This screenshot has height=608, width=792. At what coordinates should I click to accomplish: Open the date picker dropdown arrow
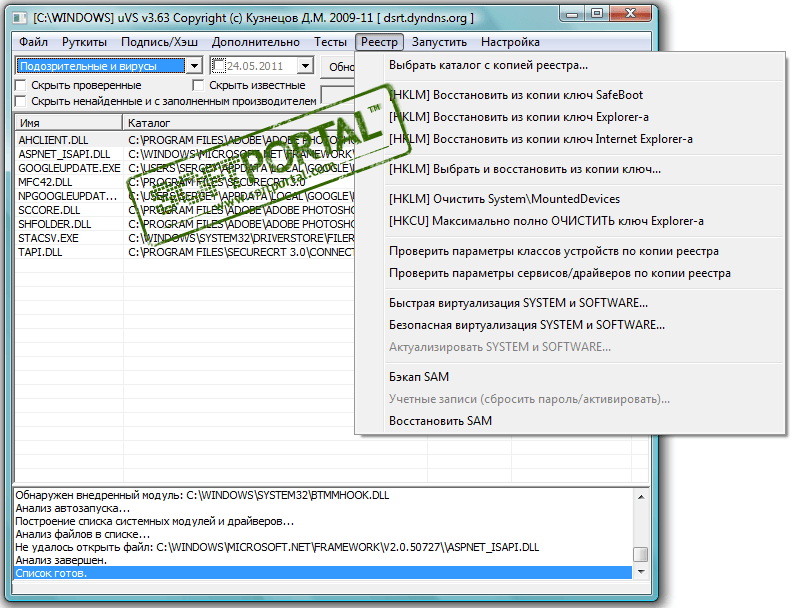click(305, 66)
